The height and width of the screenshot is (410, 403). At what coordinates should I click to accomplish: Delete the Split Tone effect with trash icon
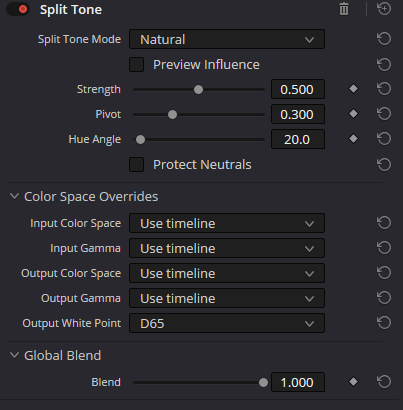[344, 9]
